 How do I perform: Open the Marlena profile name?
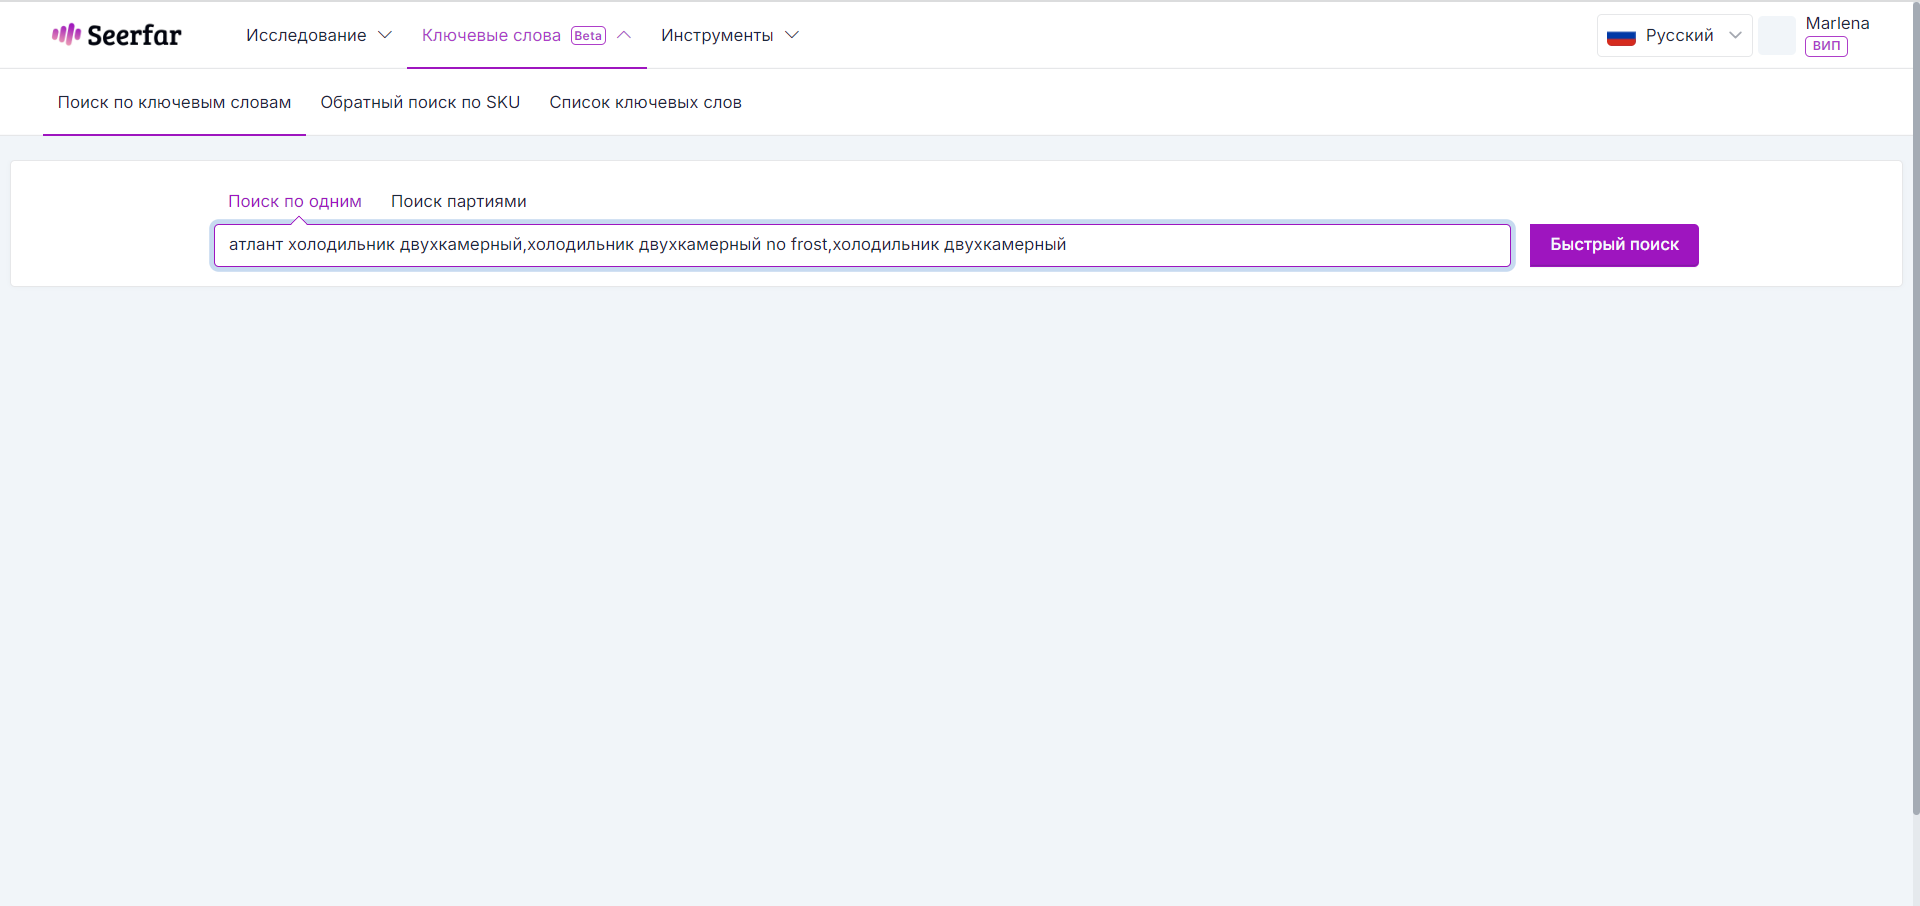click(x=1837, y=23)
